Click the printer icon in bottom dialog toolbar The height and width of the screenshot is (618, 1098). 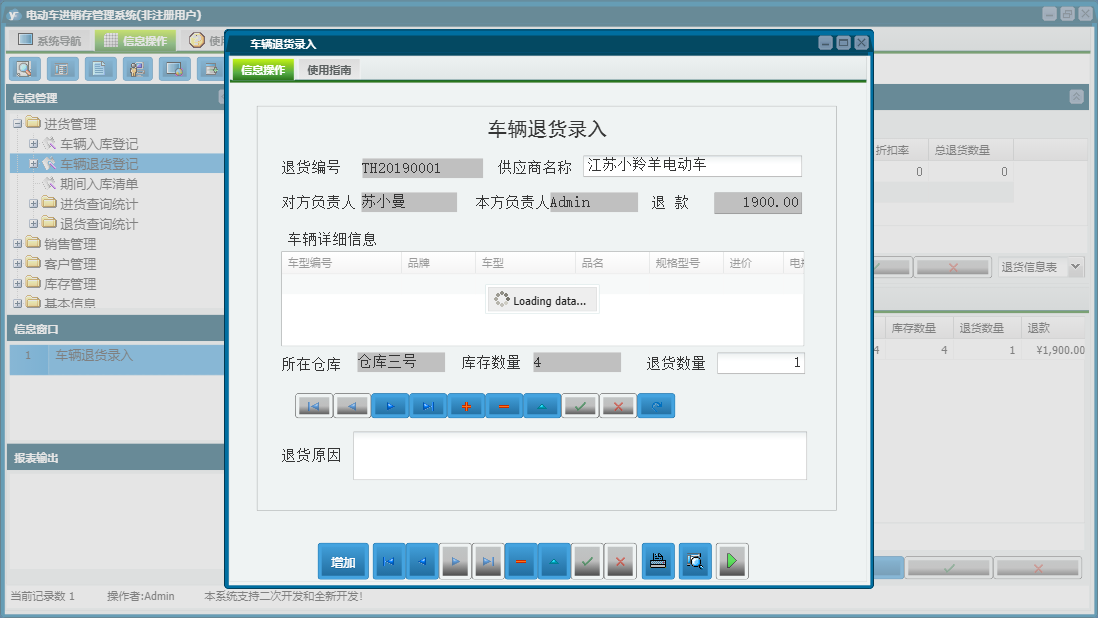point(658,561)
